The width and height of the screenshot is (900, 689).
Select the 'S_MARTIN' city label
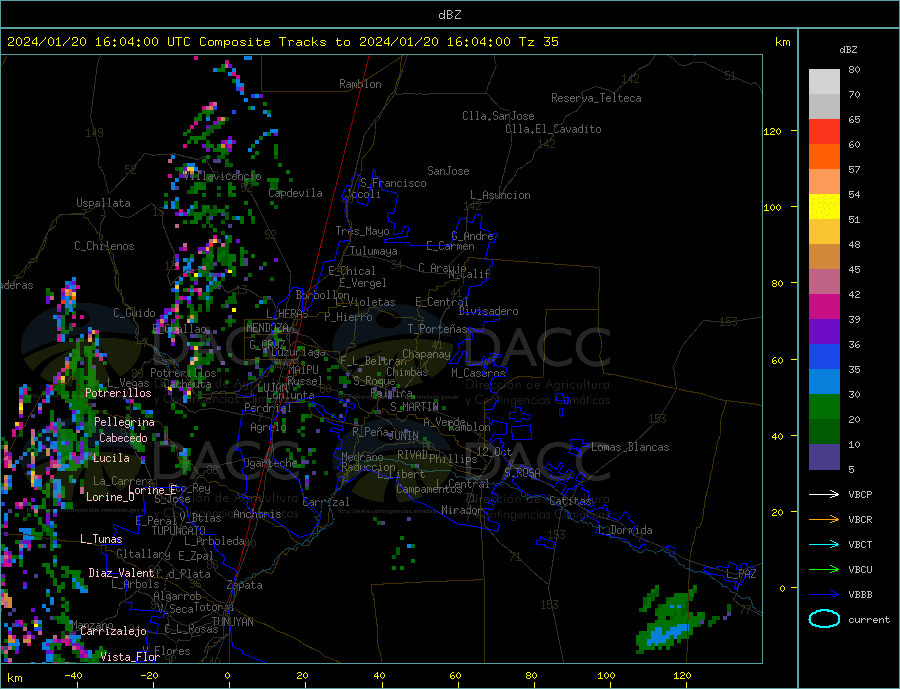[x=414, y=407]
